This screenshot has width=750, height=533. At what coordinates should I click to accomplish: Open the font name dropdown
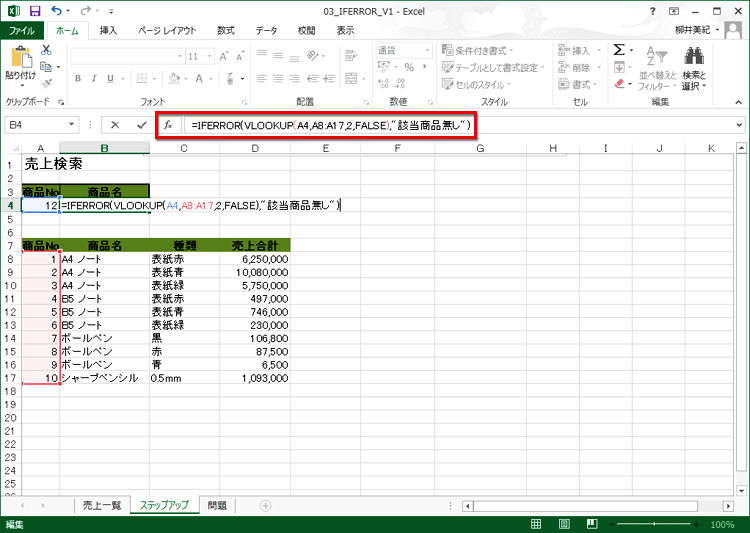[x=180, y=56]
